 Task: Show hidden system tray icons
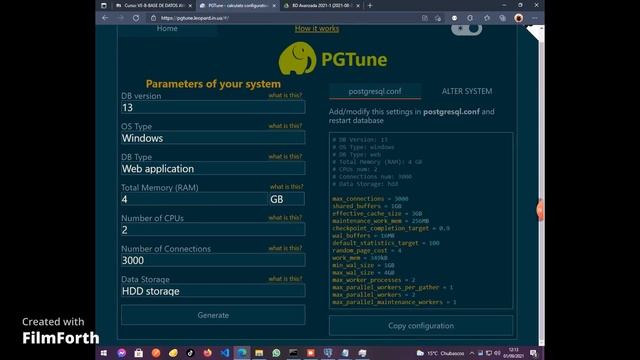click(472, 353)
